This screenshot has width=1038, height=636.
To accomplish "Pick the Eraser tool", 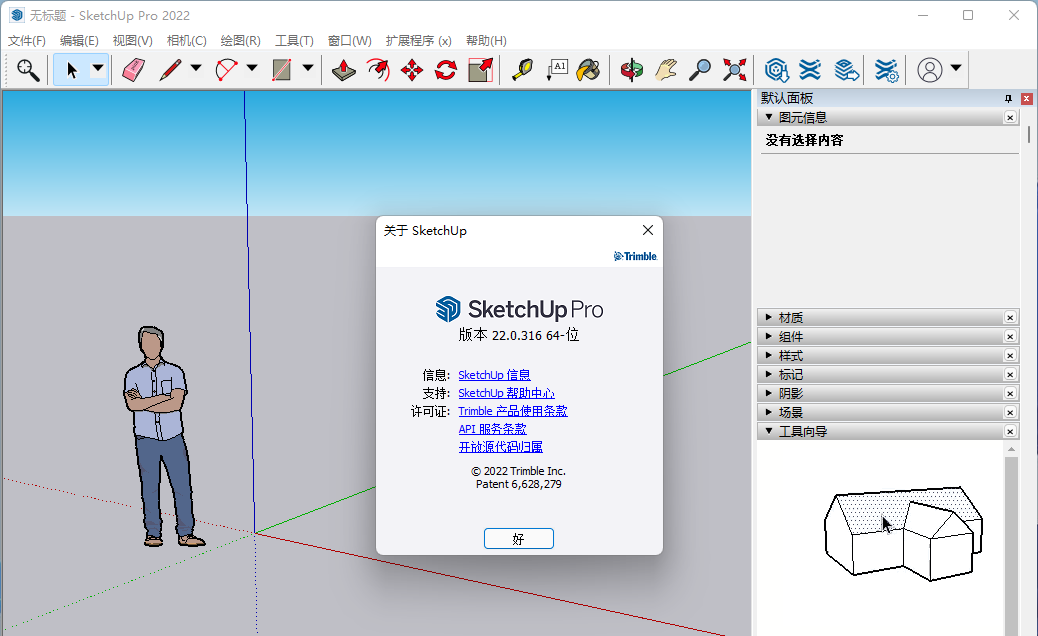I will point(134,69).
